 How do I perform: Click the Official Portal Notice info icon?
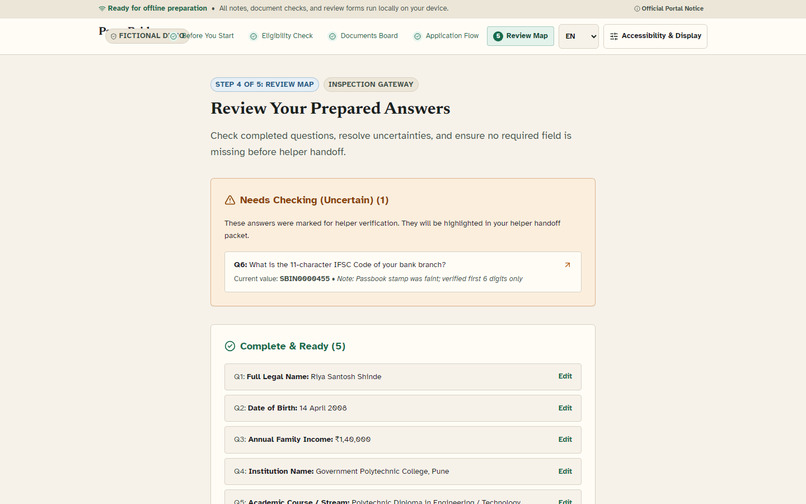coord(637,9)
